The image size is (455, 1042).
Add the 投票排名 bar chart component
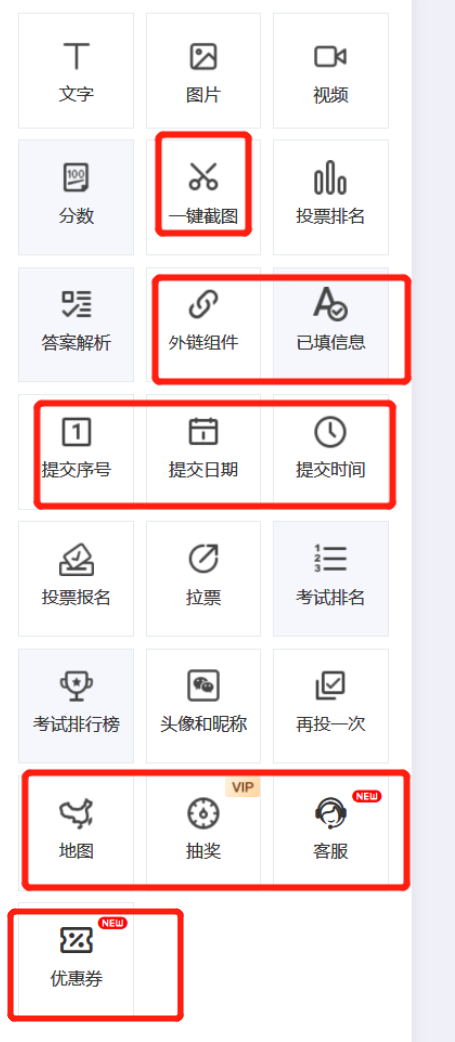pos(331,197)
